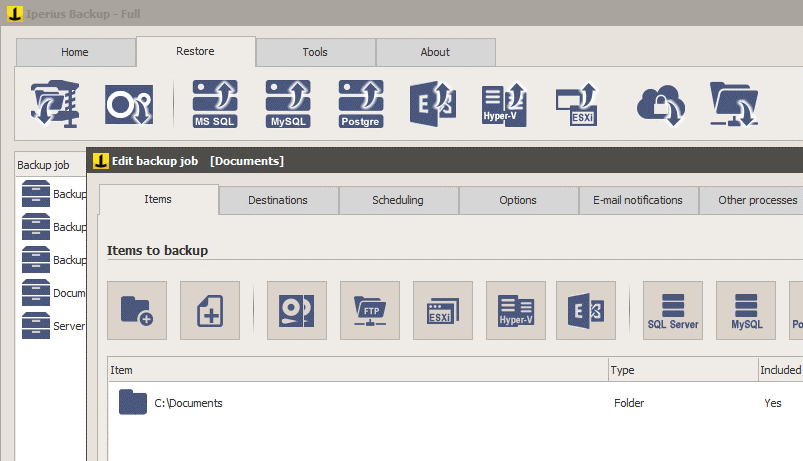Add a SQL Server backup item
This screenshot has width=803, height=461.
[673, 310]
